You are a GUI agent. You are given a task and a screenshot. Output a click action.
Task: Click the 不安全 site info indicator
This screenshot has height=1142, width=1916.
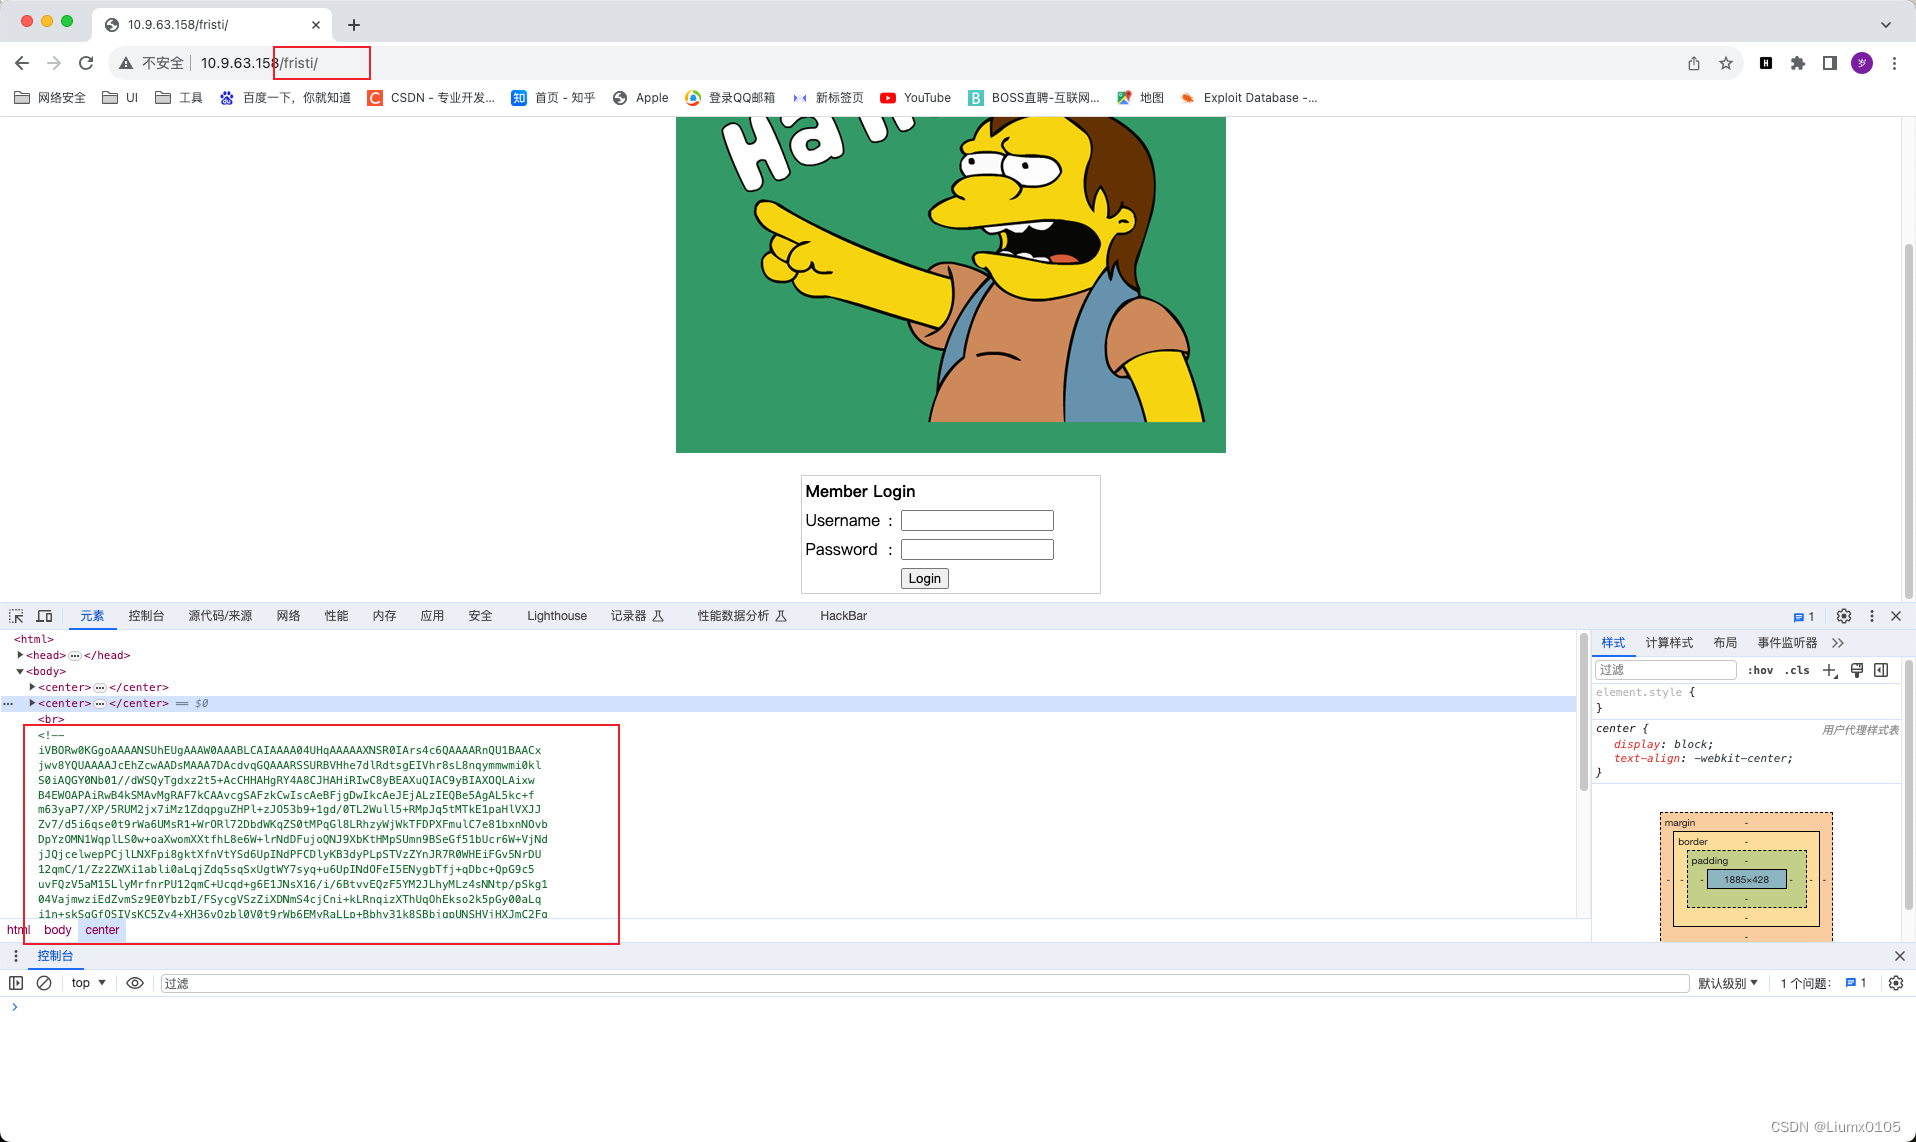(x=152, y=63)
